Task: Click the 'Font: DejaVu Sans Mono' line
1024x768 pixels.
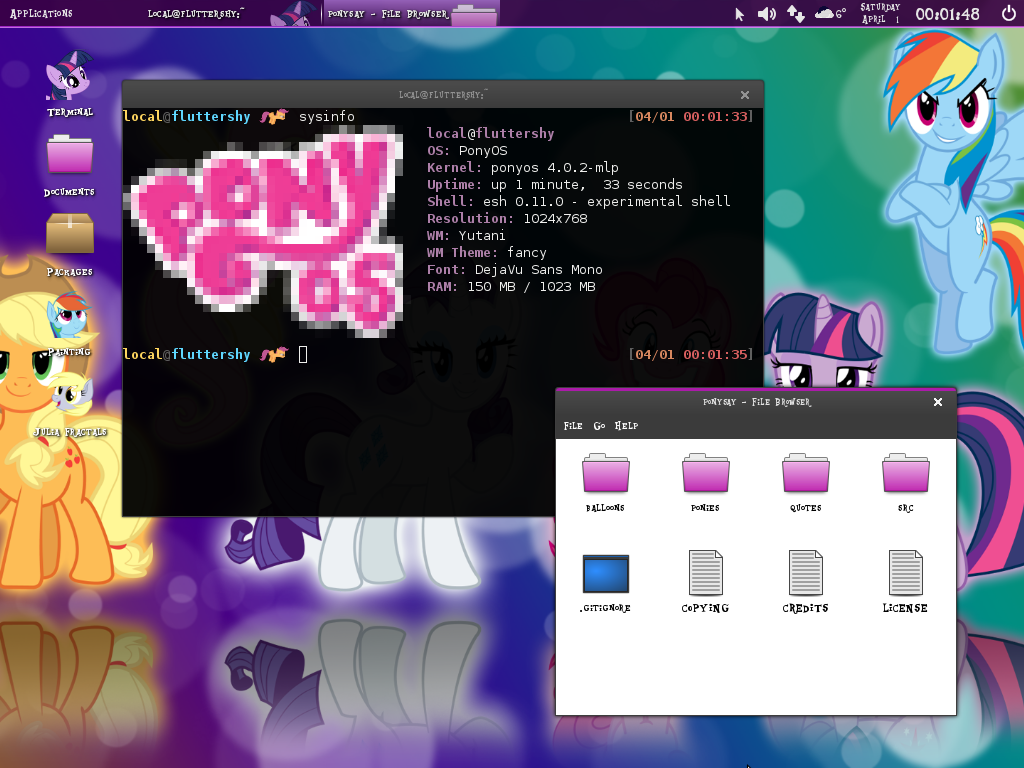Action: pos(515,270)
